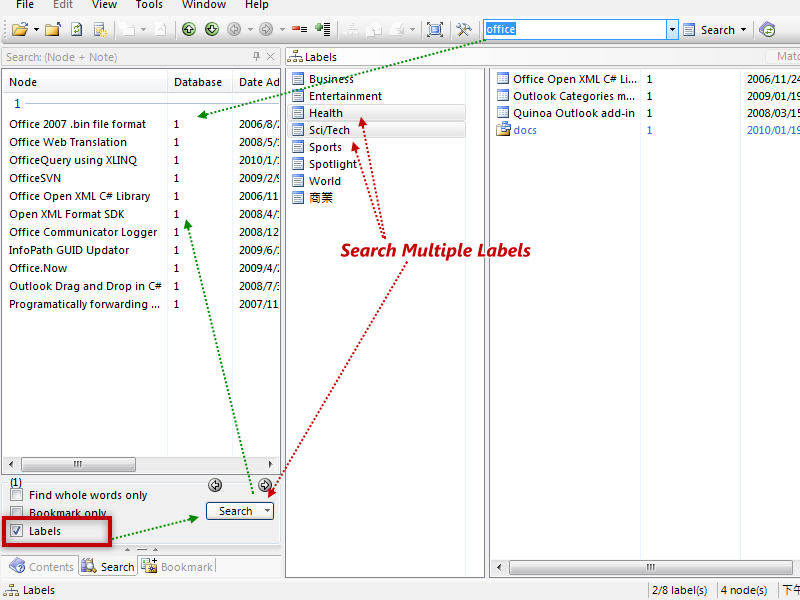The height and width of the screenshot is (600, 800).
Task: Pin the Search panel with pushpin icon
Action: [x=257, y=57]
